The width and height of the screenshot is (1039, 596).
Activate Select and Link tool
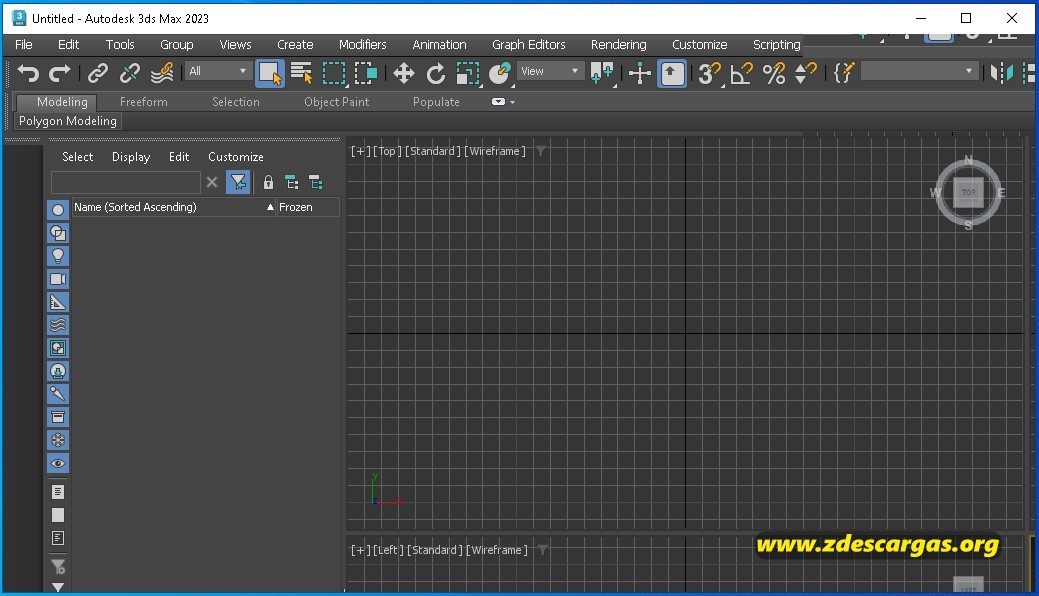[98, 72]
